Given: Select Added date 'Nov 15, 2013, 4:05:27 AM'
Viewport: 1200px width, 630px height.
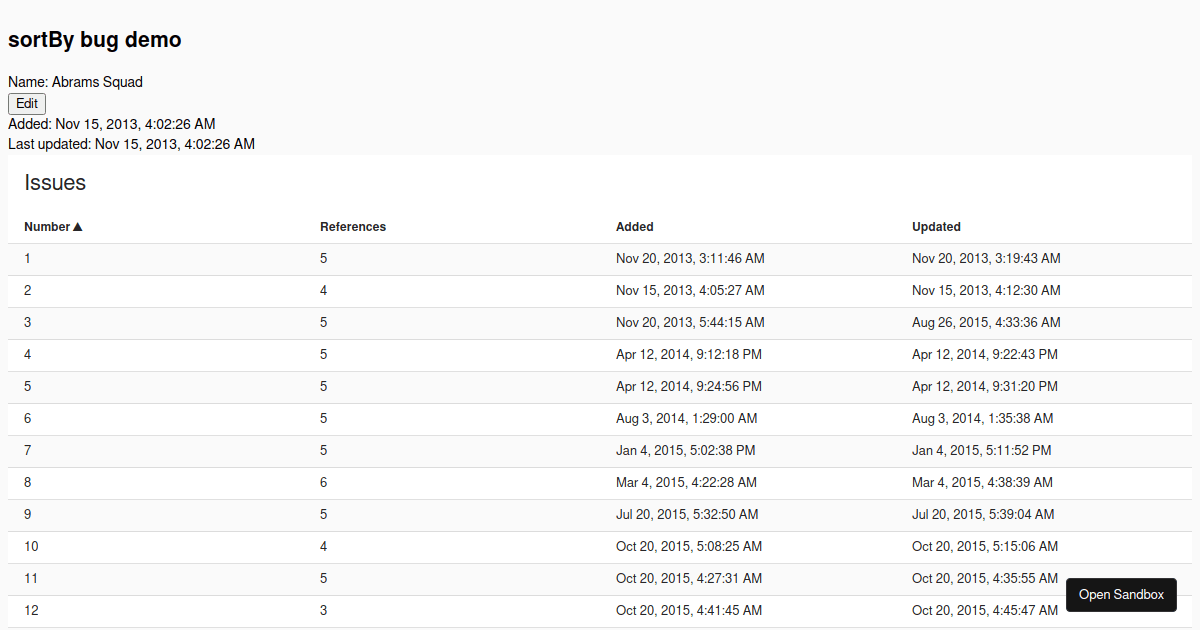Looking at the screenshot, I should coord(690,291).
